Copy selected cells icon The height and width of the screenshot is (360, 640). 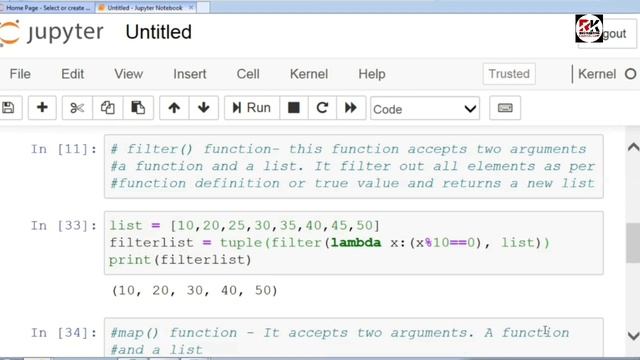108,108
